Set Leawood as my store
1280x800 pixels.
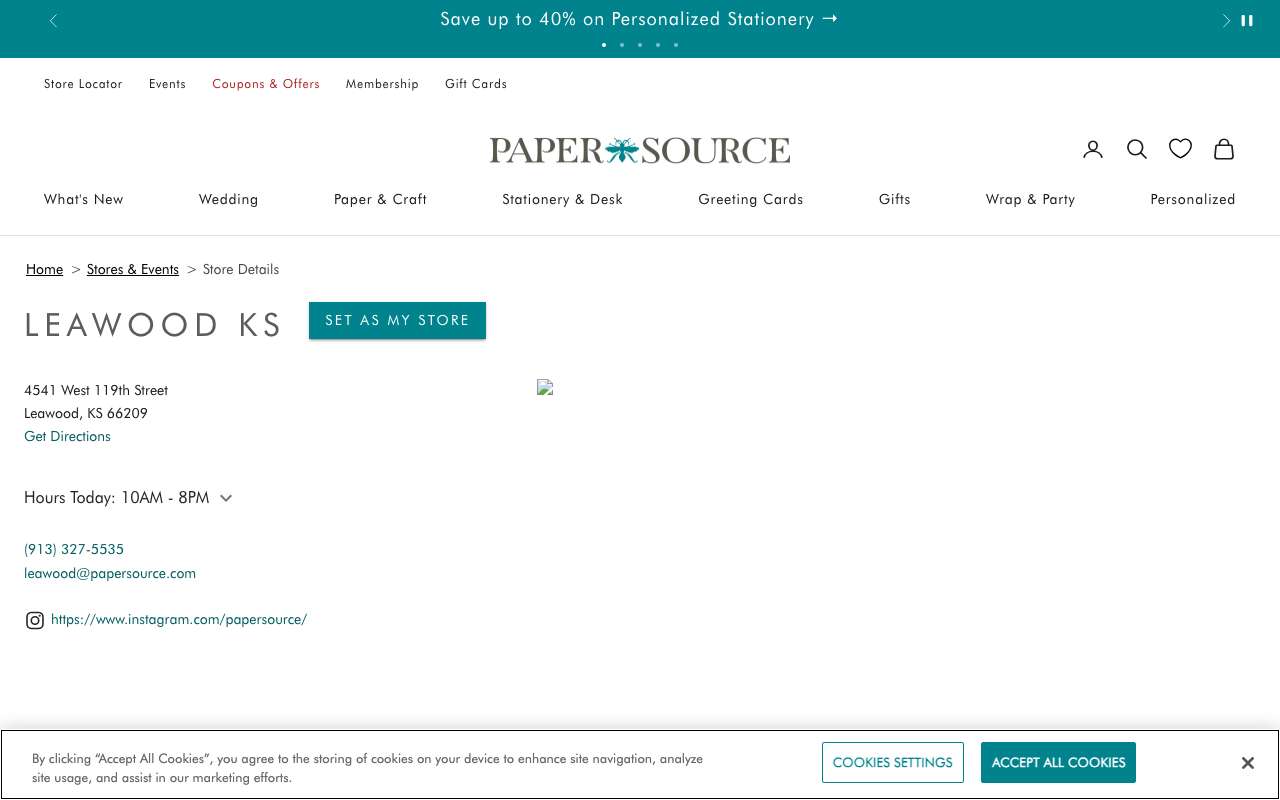(397, 320)
